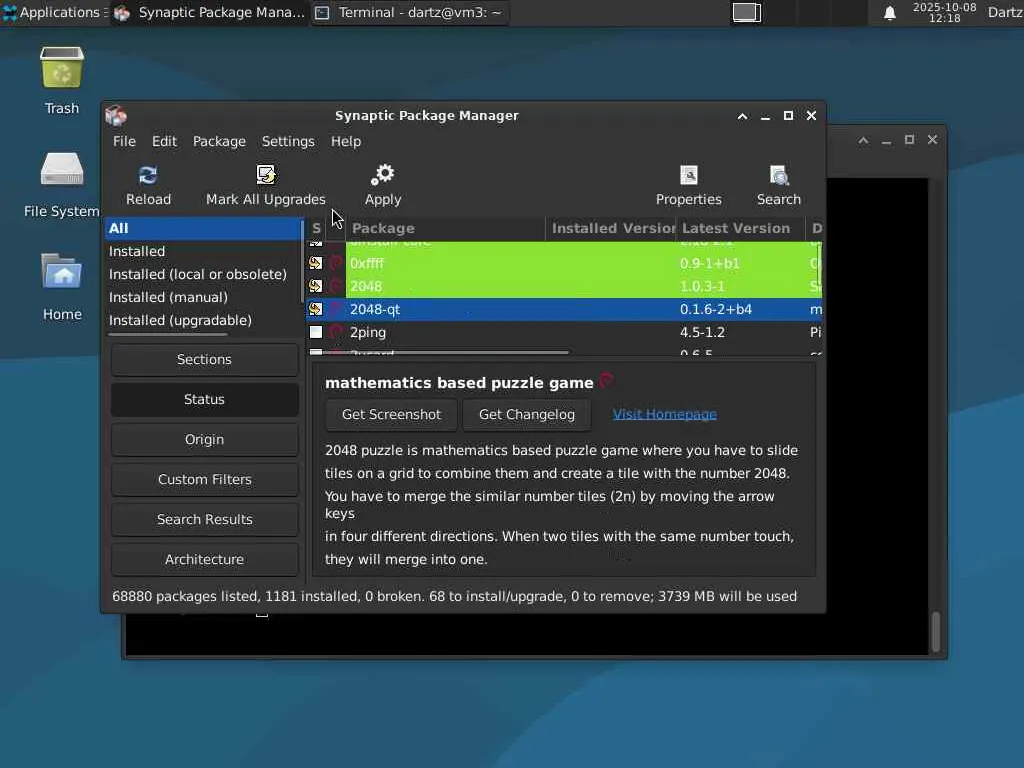Click the clock in the top panel
Viewport: 1024px width, 768px height.
pyautogui.click(x=944, y=12)
